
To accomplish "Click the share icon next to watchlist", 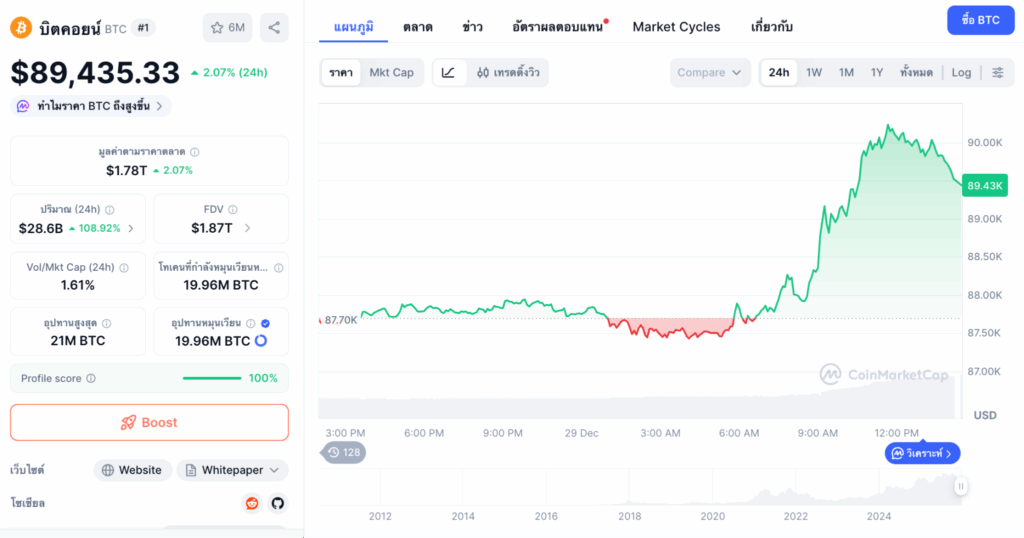I will pos(274,27).
